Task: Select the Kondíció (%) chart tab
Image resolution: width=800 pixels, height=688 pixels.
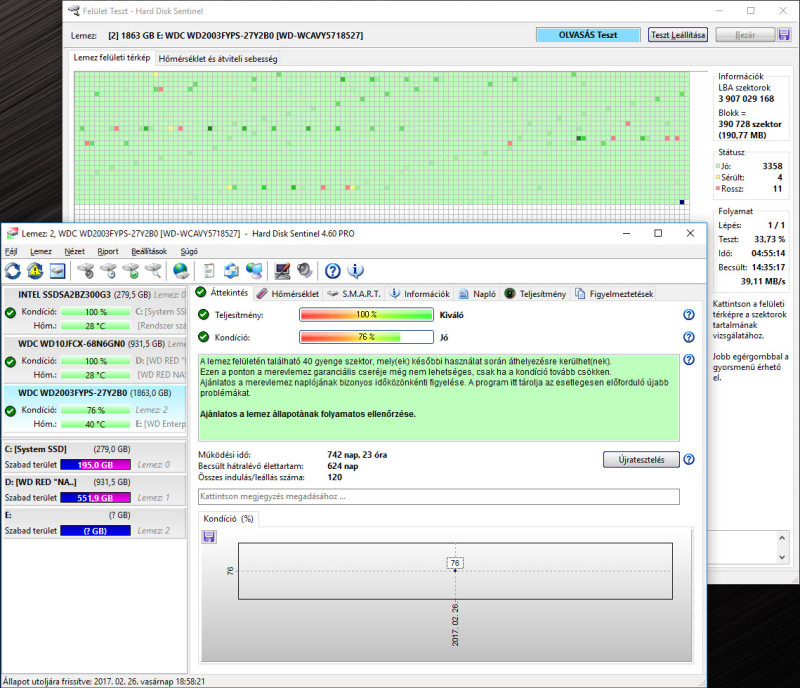Action: 229,519
